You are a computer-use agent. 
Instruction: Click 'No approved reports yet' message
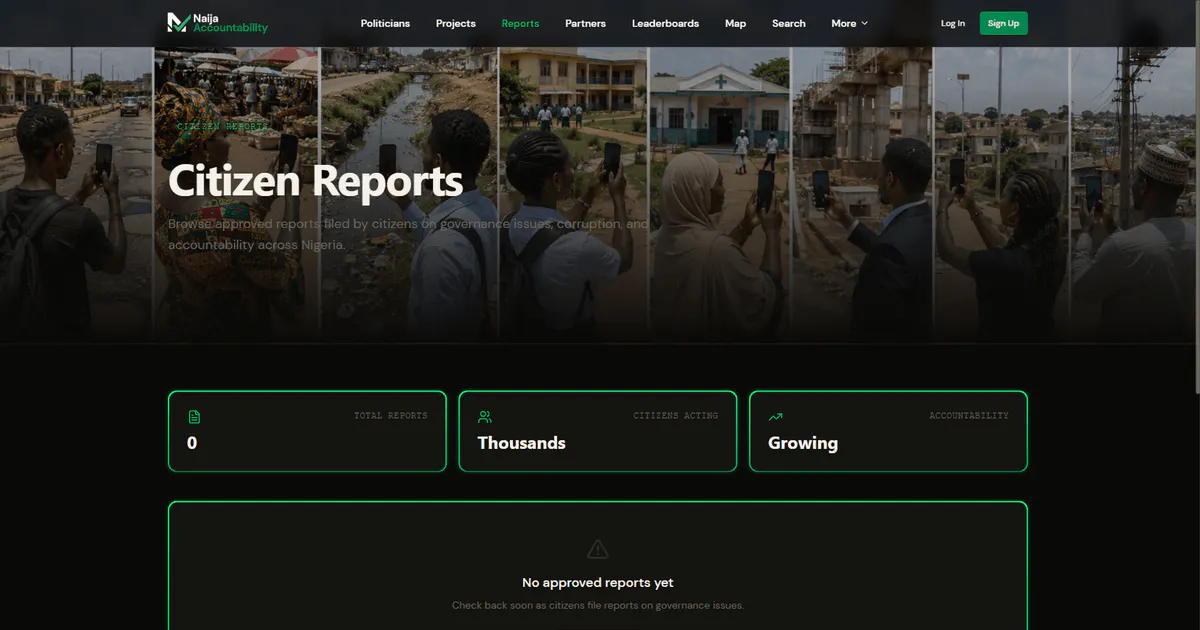click(597, 583)
